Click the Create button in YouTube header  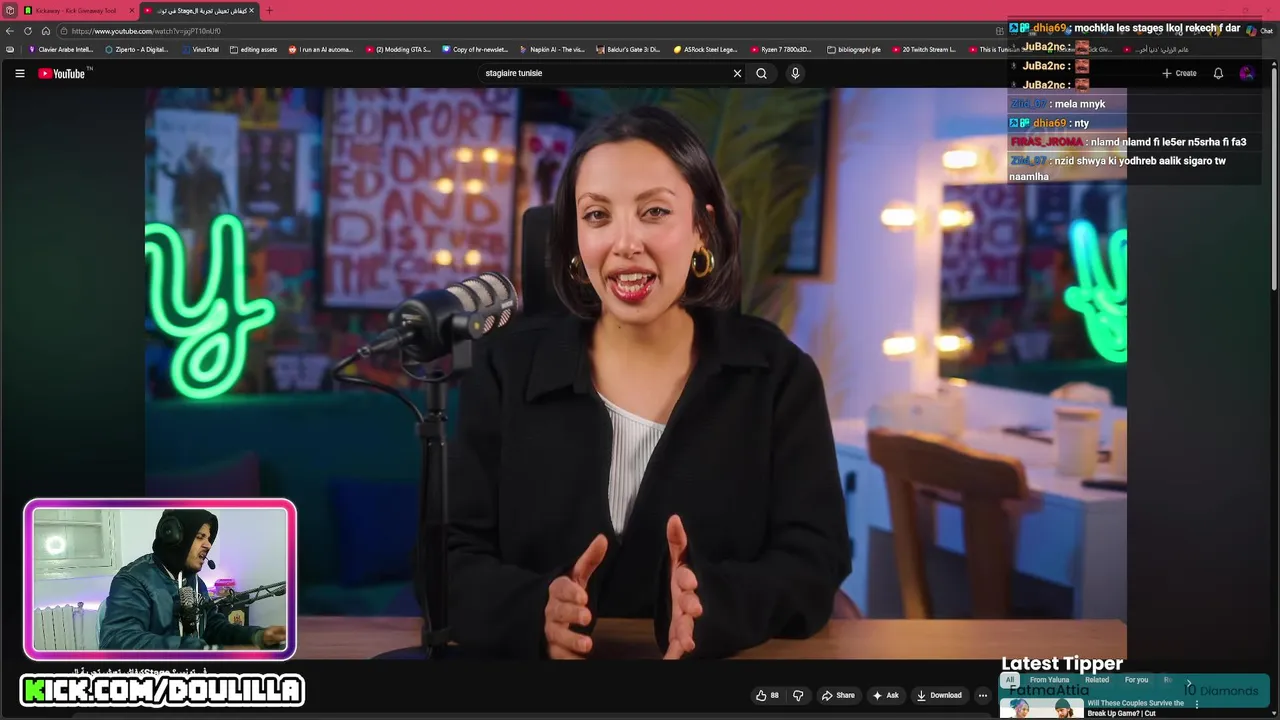pyautogui.click(x=1179, y=73)
